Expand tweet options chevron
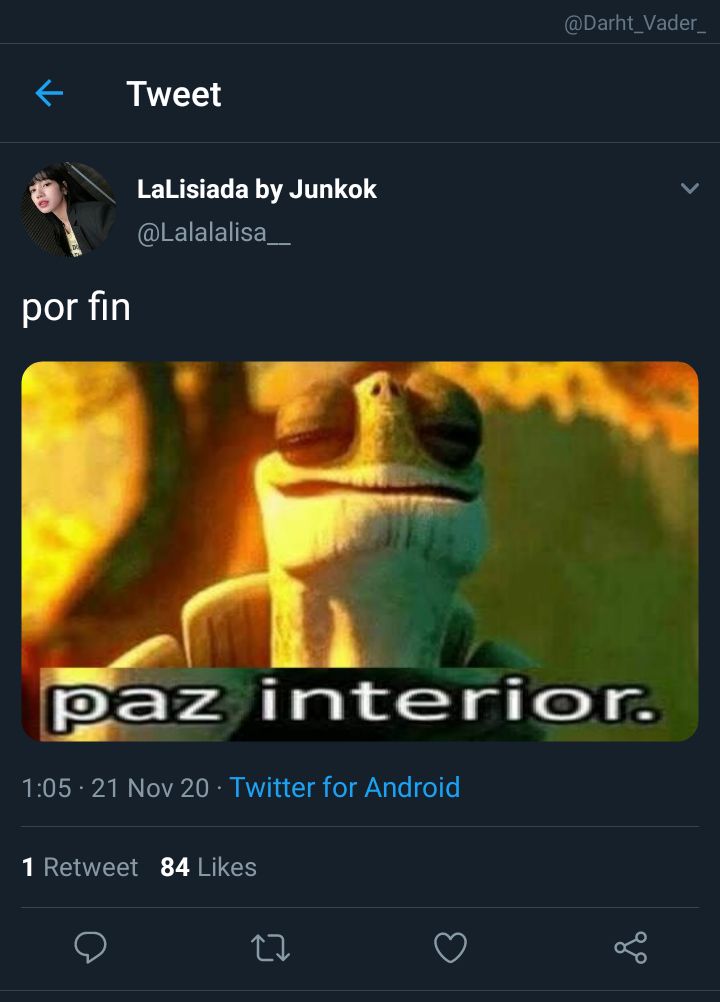720x1002 pixels. tap(689, 188)
